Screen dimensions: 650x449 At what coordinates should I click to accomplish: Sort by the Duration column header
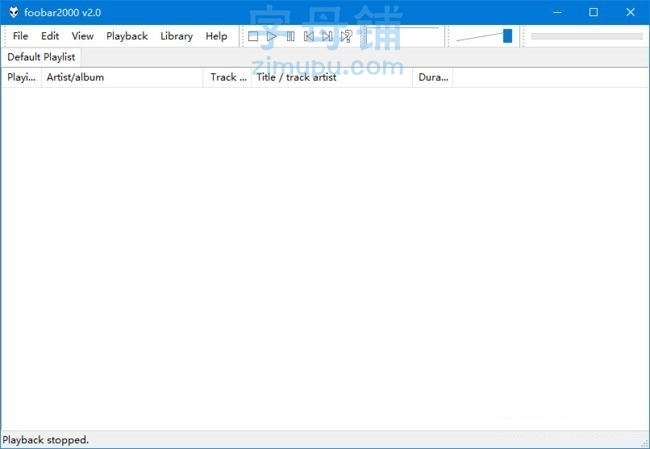click(x=433, y=78)
